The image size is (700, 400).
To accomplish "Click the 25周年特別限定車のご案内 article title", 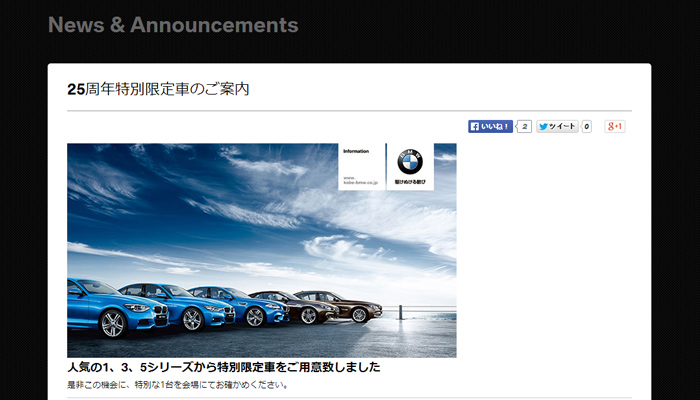I will (158, 89).
